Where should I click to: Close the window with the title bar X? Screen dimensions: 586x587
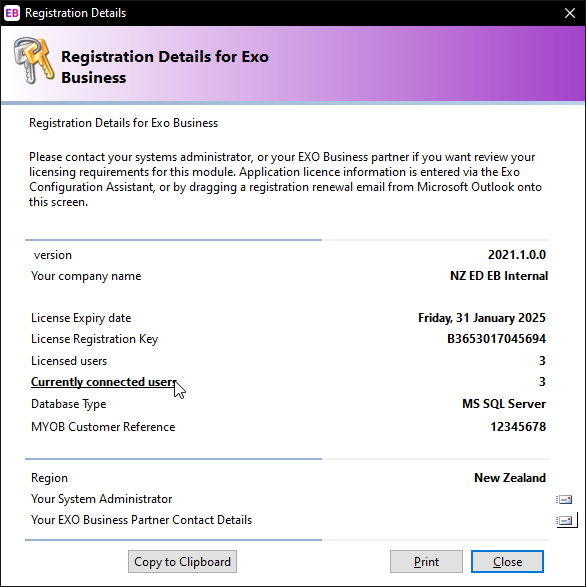[570, 13]
